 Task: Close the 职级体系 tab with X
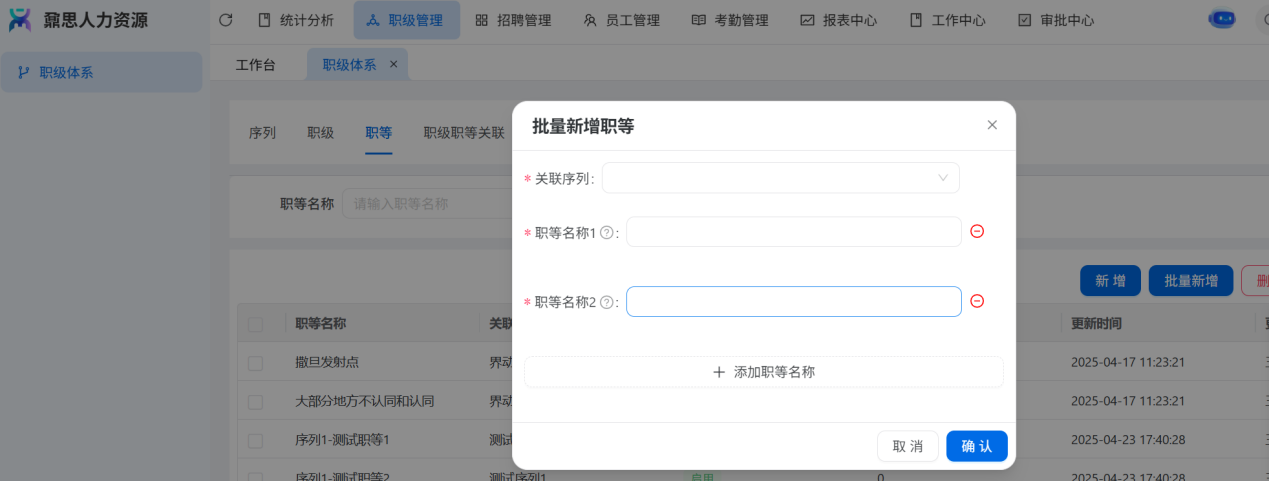click(x=393, y=64)
